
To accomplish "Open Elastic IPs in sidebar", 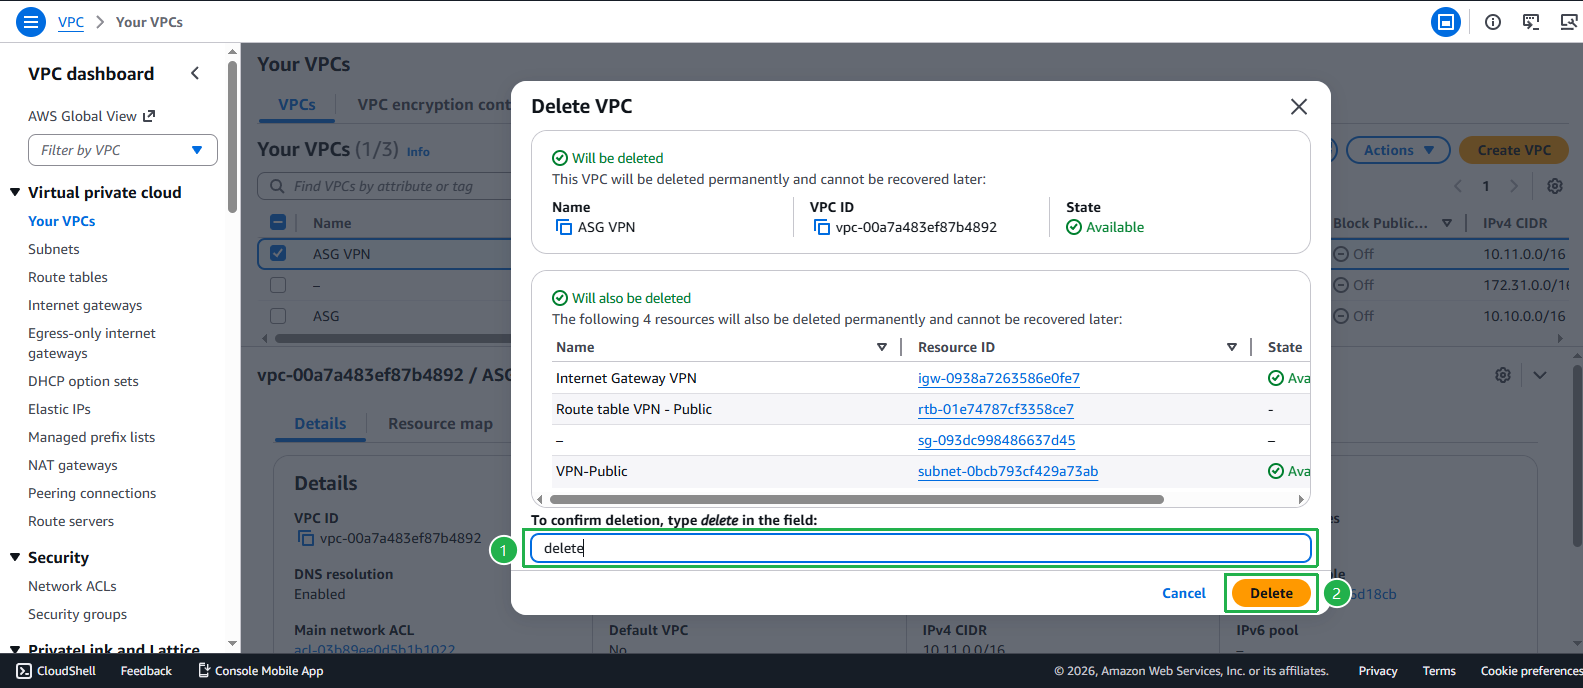I will click(x=59, y=409).
